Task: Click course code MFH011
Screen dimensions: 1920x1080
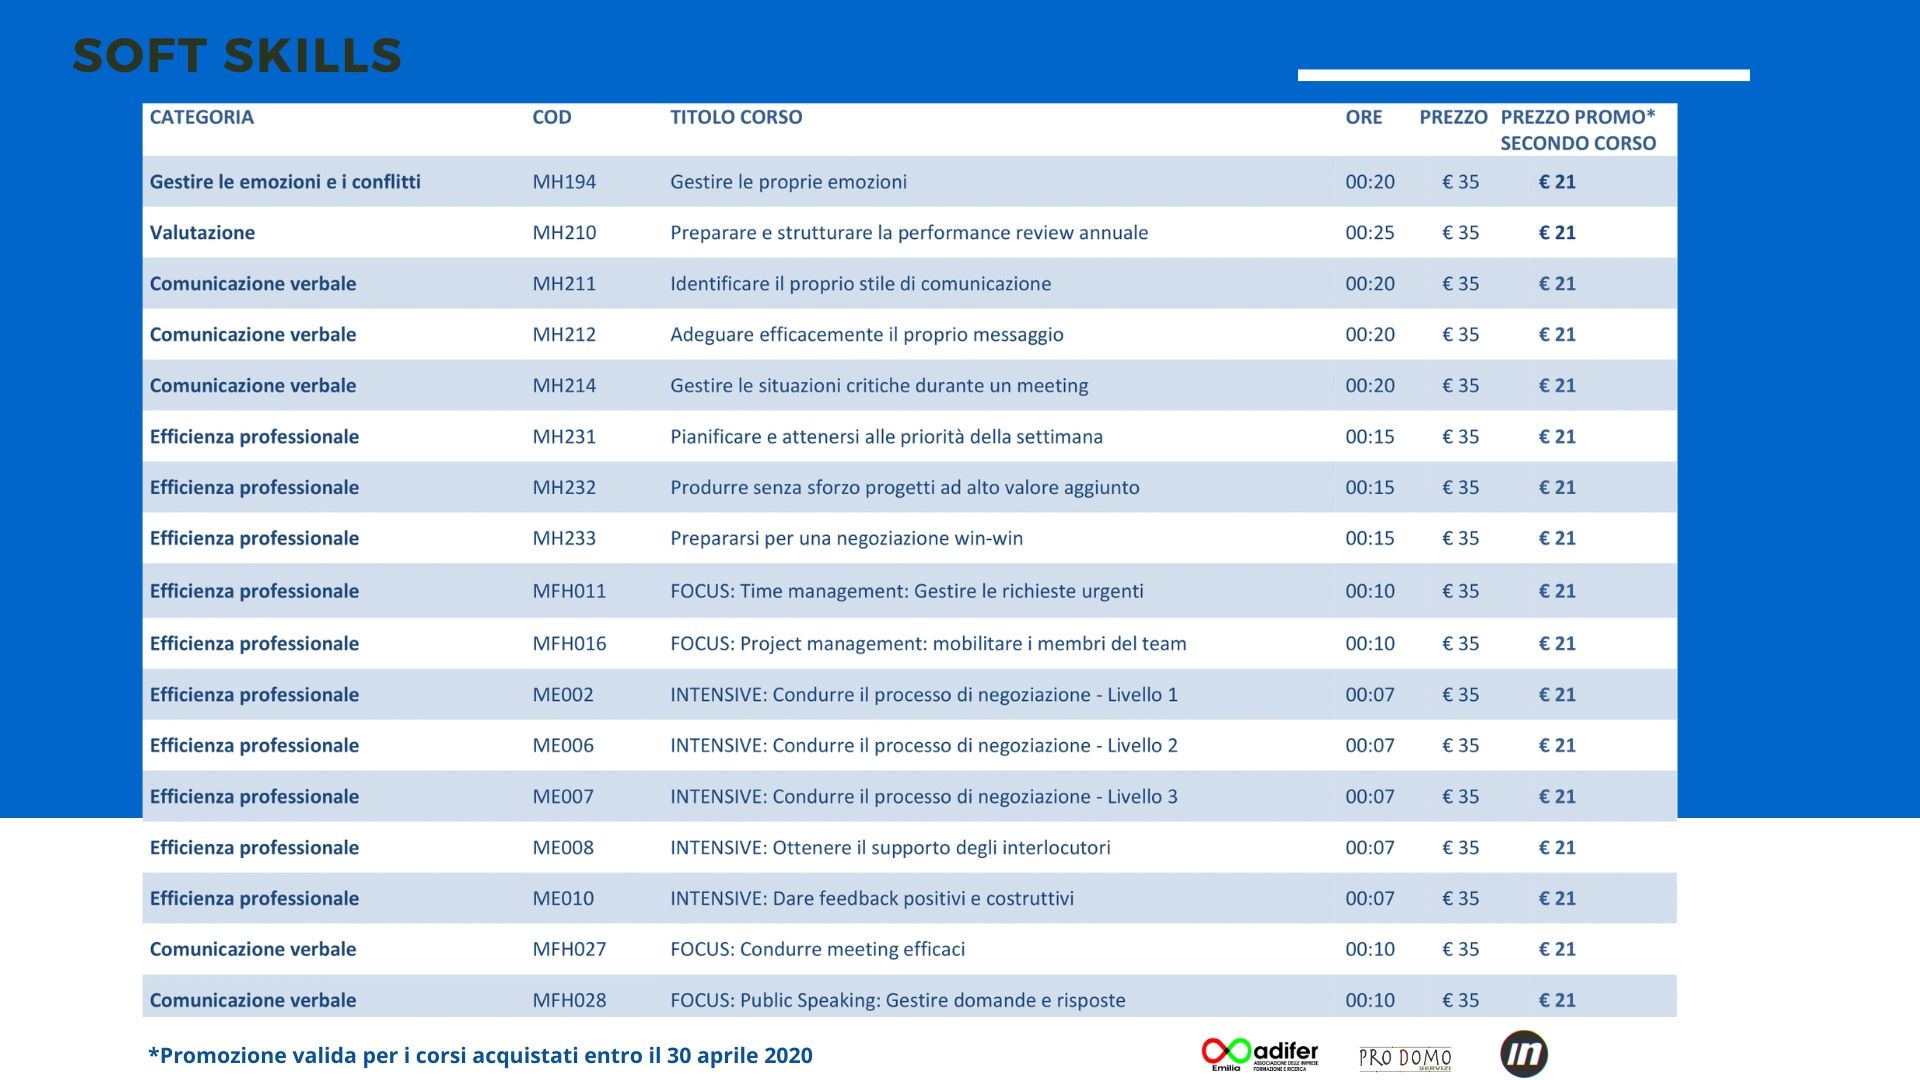Action: [x=569, y=591]
